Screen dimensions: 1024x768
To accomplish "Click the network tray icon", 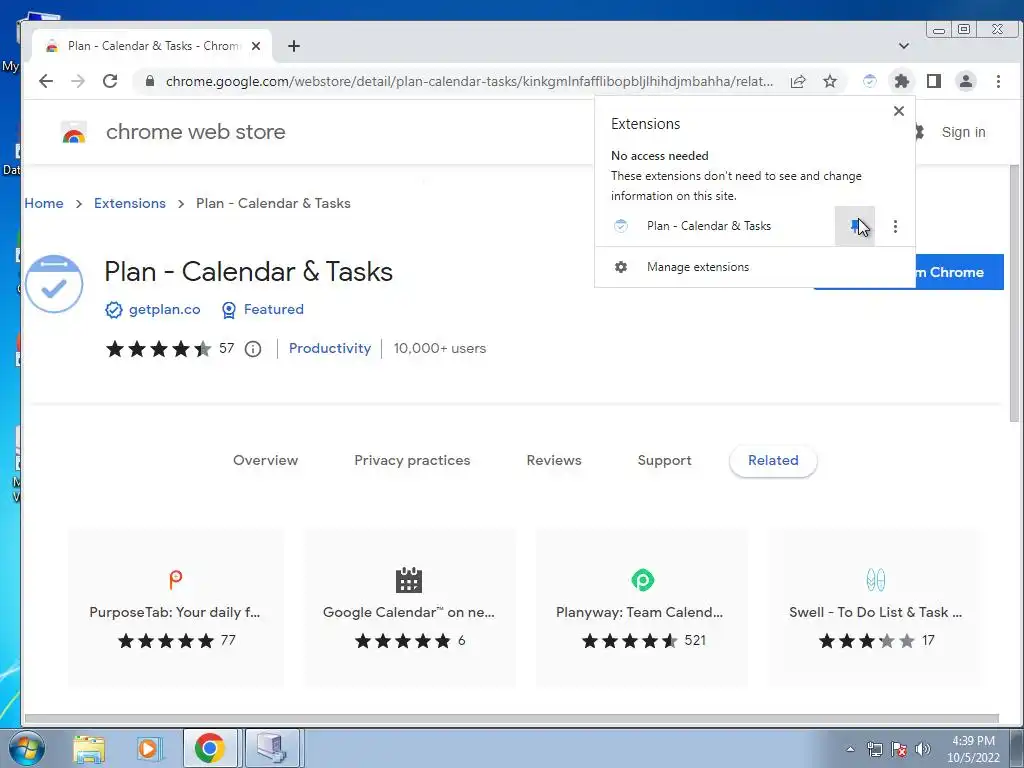I will click(x=874, y=749).
